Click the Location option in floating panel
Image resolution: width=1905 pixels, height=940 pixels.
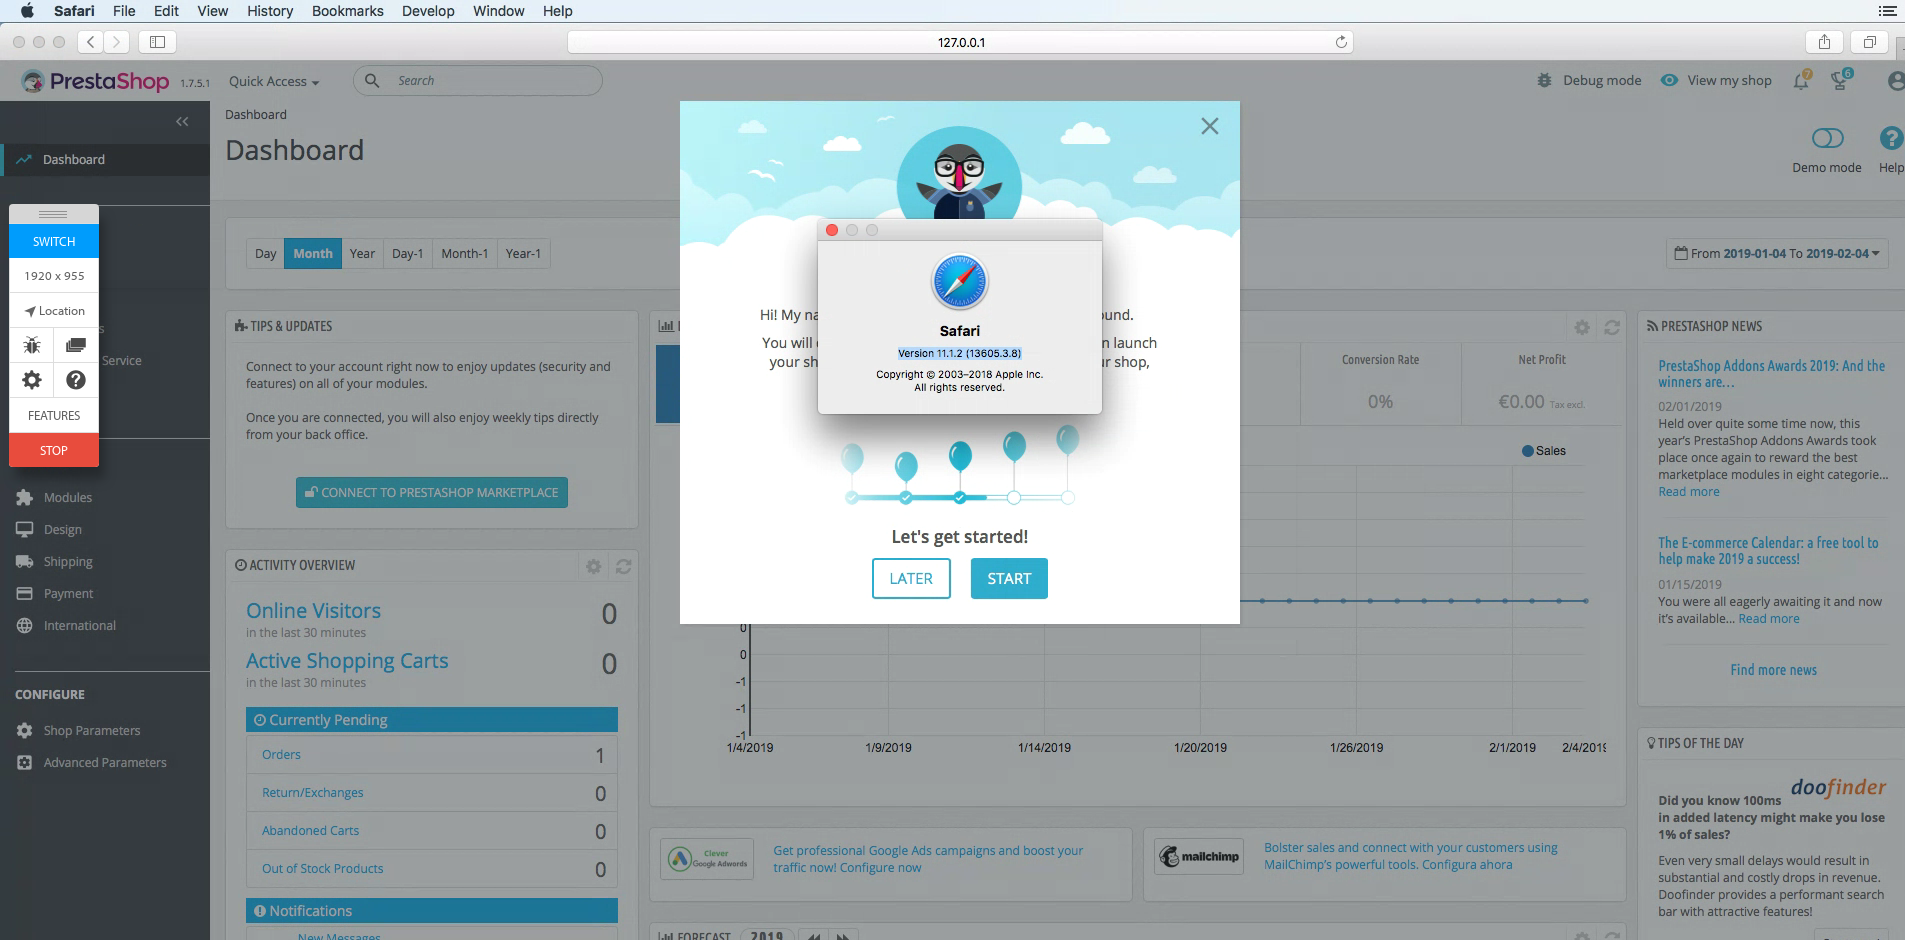point(54,311)
